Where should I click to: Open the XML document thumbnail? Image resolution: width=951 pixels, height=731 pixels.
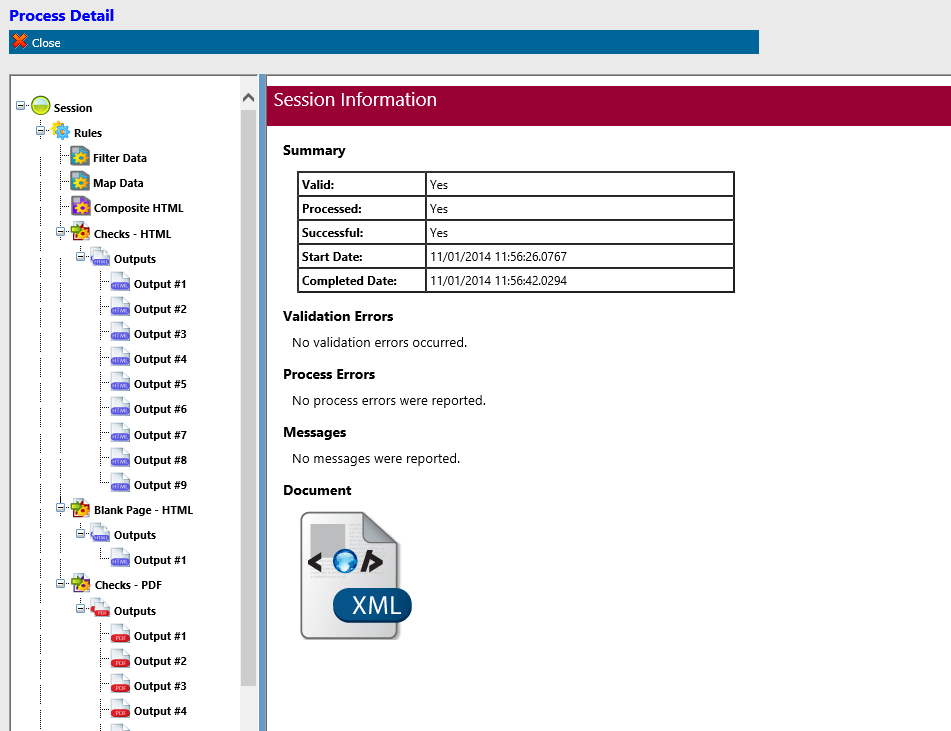coord(356,575)
